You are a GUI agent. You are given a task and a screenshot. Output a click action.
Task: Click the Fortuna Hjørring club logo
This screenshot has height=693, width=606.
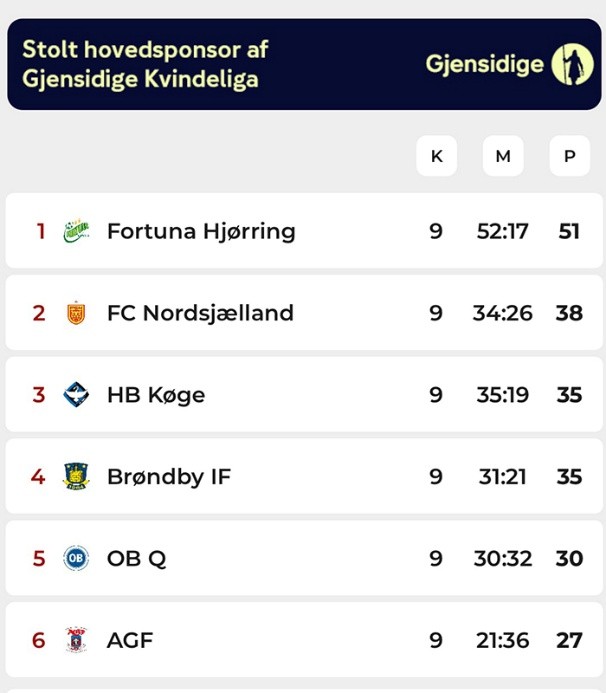click(76, 231)
